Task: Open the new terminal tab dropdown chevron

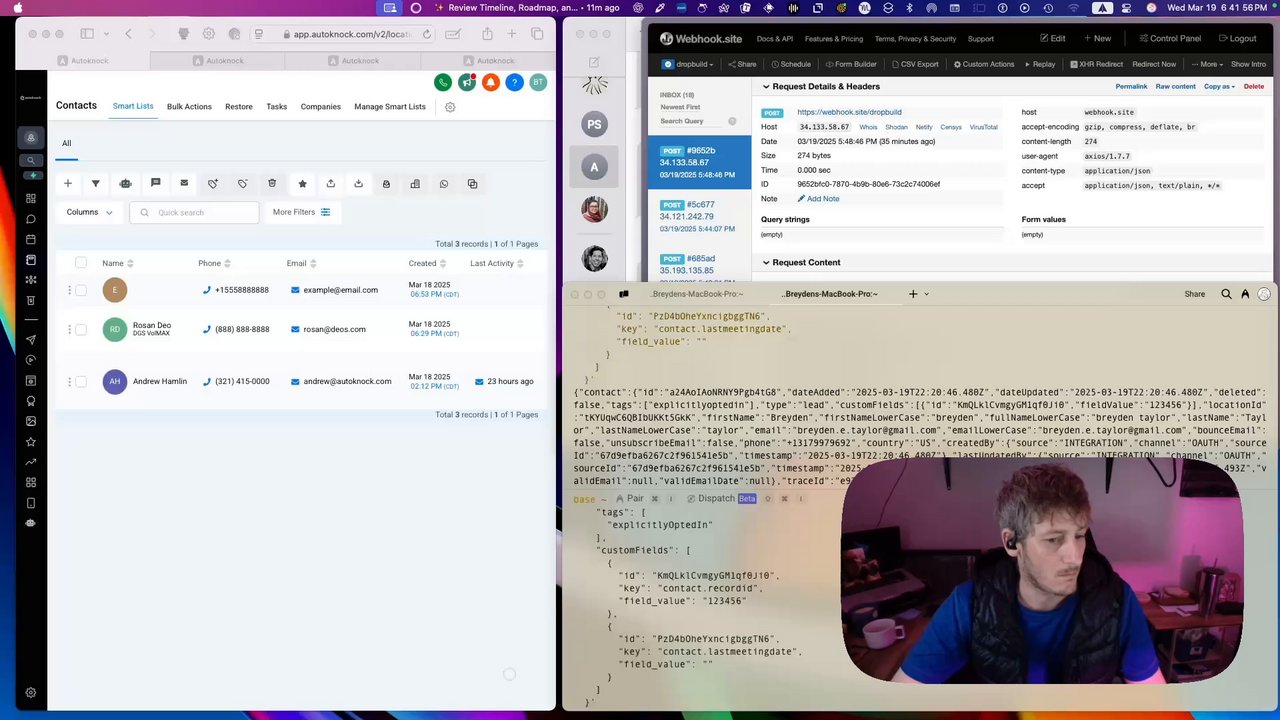Action: coord(926,294)
